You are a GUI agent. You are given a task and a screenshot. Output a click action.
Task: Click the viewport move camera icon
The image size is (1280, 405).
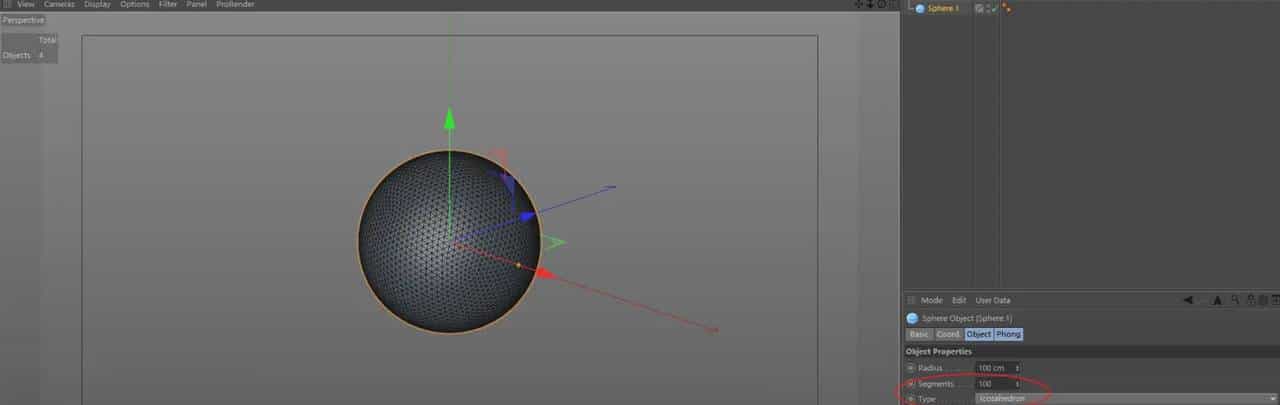(859, 4)
